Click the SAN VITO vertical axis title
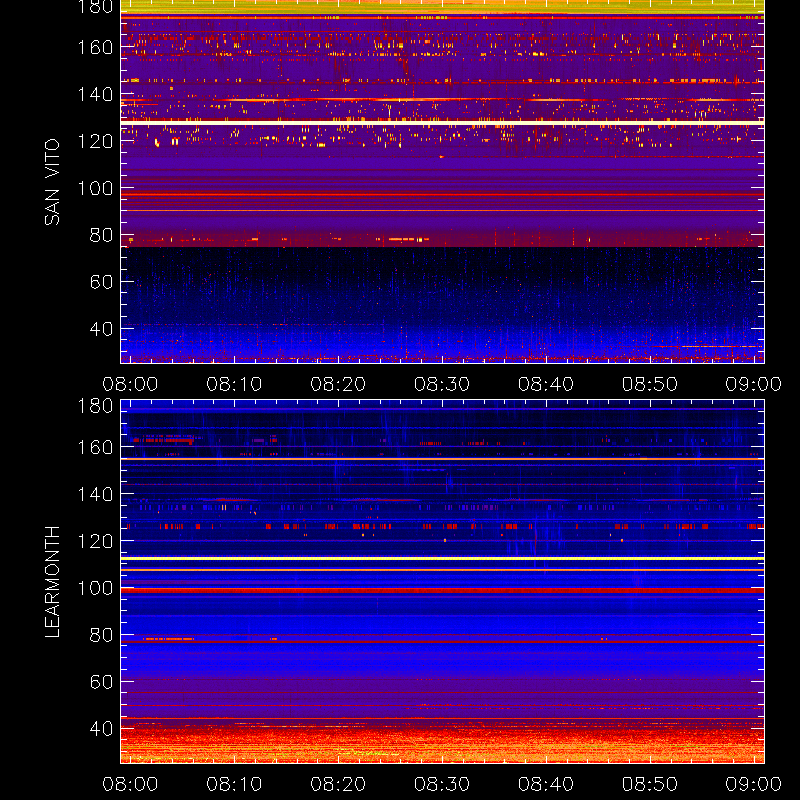This screenshot has height=800, width=800. tap(52, 182)
